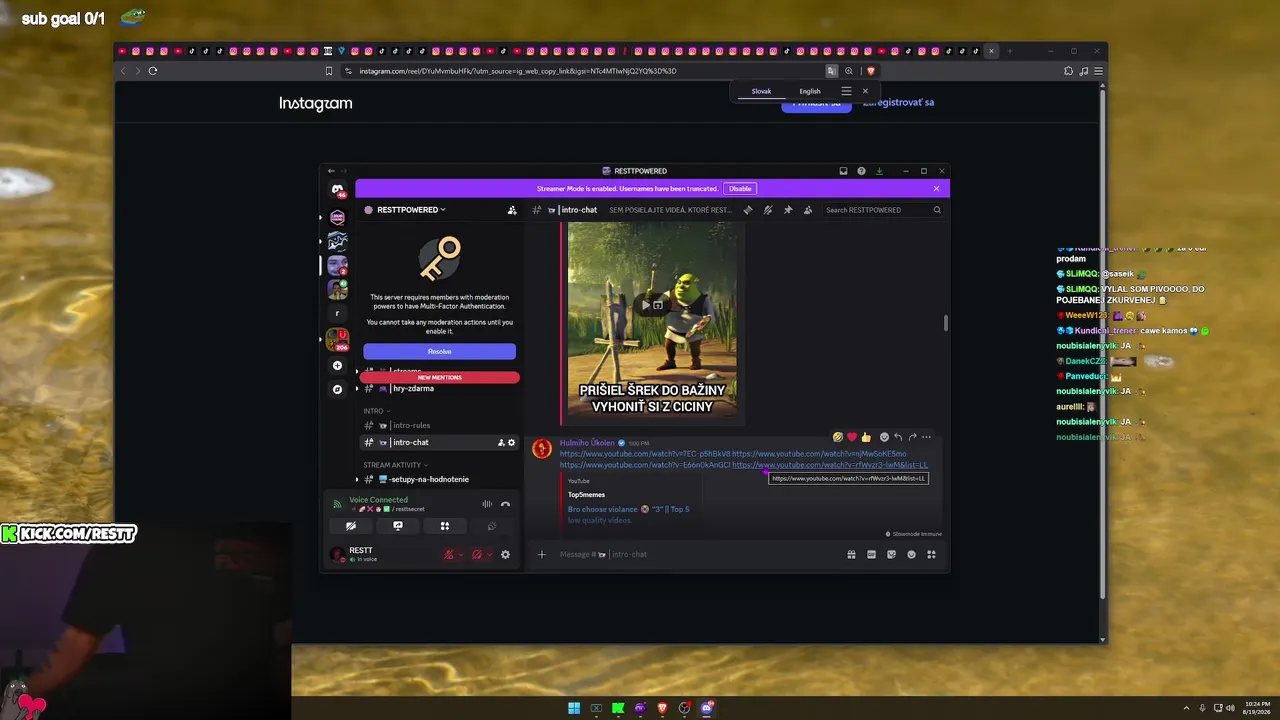The height and width of the screenshot is (720, 1280).
Task: Add red heart reaction to message
Action: coord(852,437)
